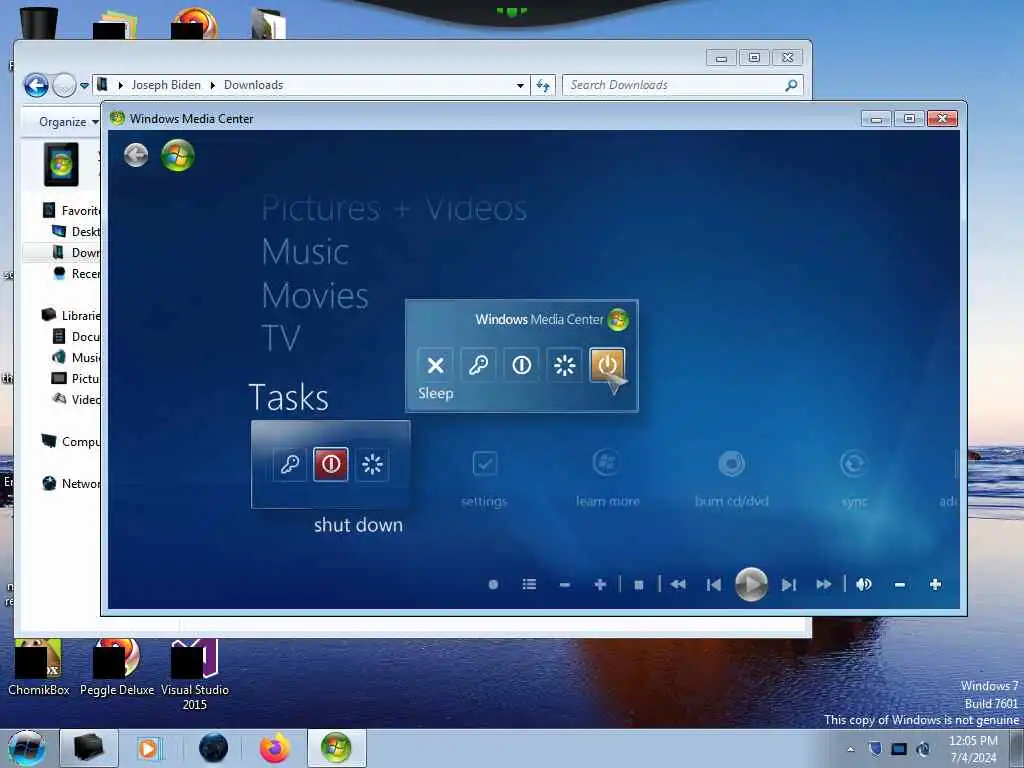Click Windows Media Player taskbar icon

148,748
